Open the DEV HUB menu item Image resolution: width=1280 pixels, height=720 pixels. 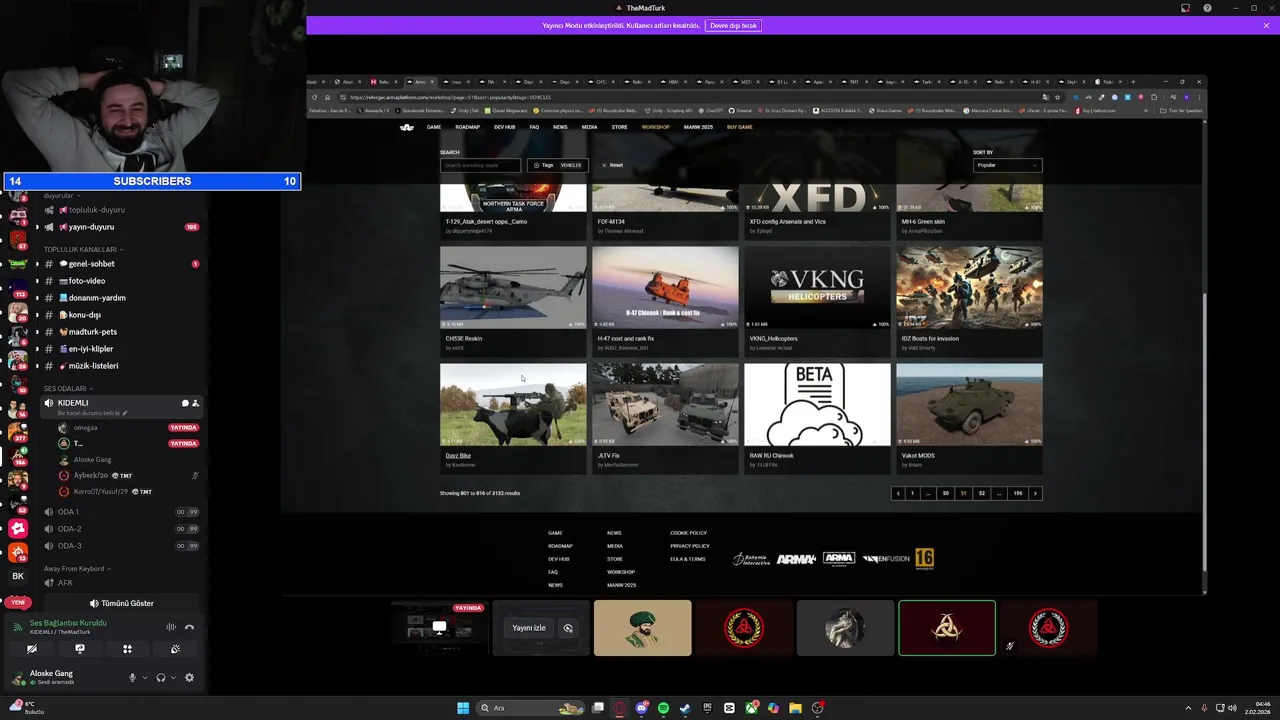(x=504, y=127)
